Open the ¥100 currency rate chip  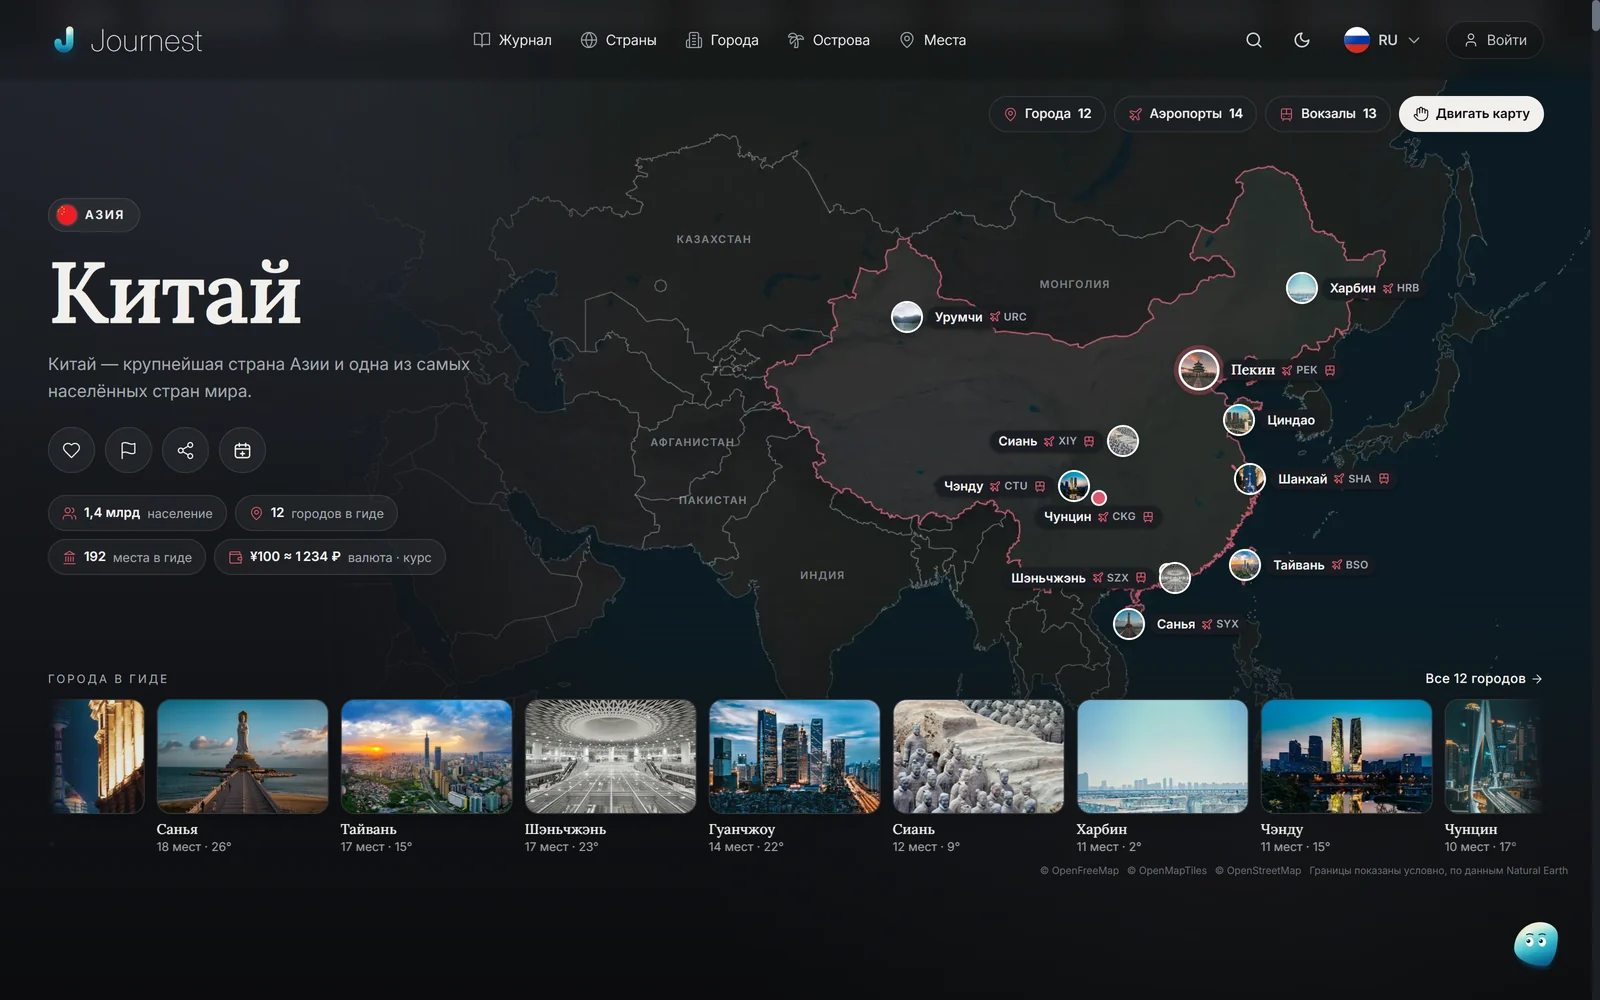click(329, 557)
